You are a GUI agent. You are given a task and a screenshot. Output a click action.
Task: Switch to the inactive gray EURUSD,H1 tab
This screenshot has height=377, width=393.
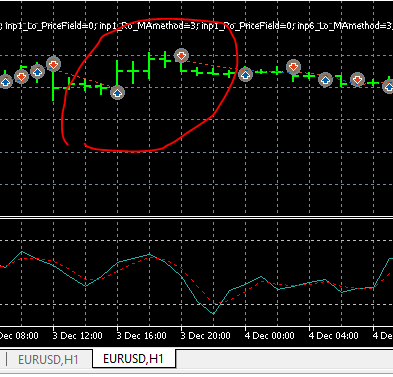point(48,360)
